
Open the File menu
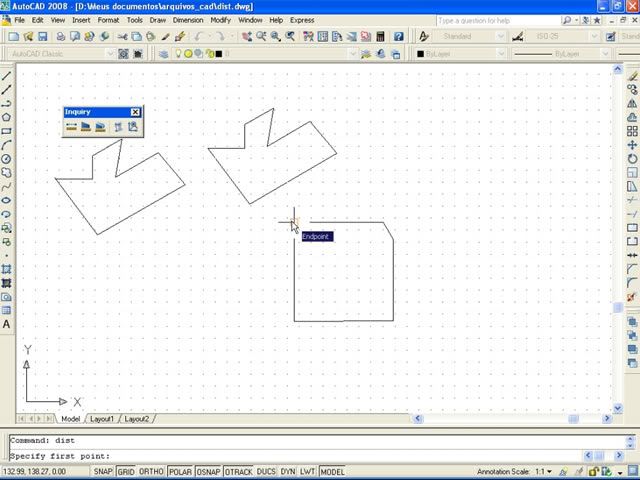(x=19, y=20)
